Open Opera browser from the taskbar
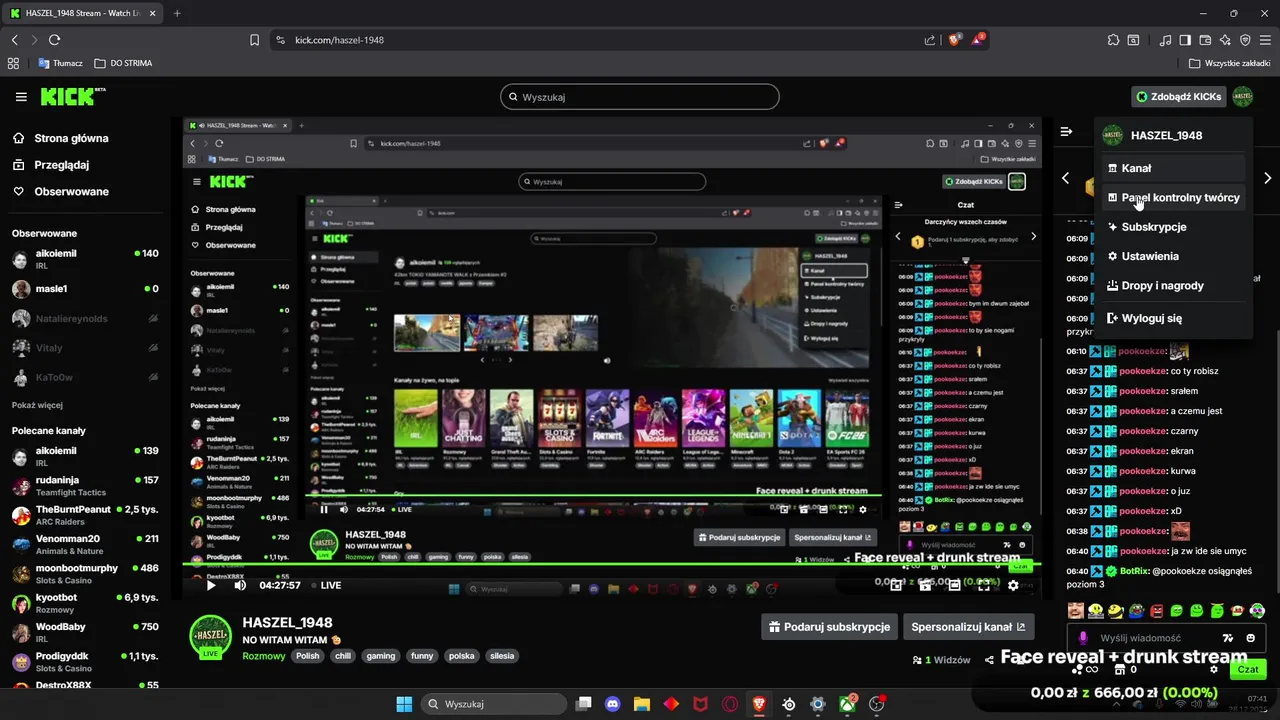The image size is (1280, 720). 730,704
